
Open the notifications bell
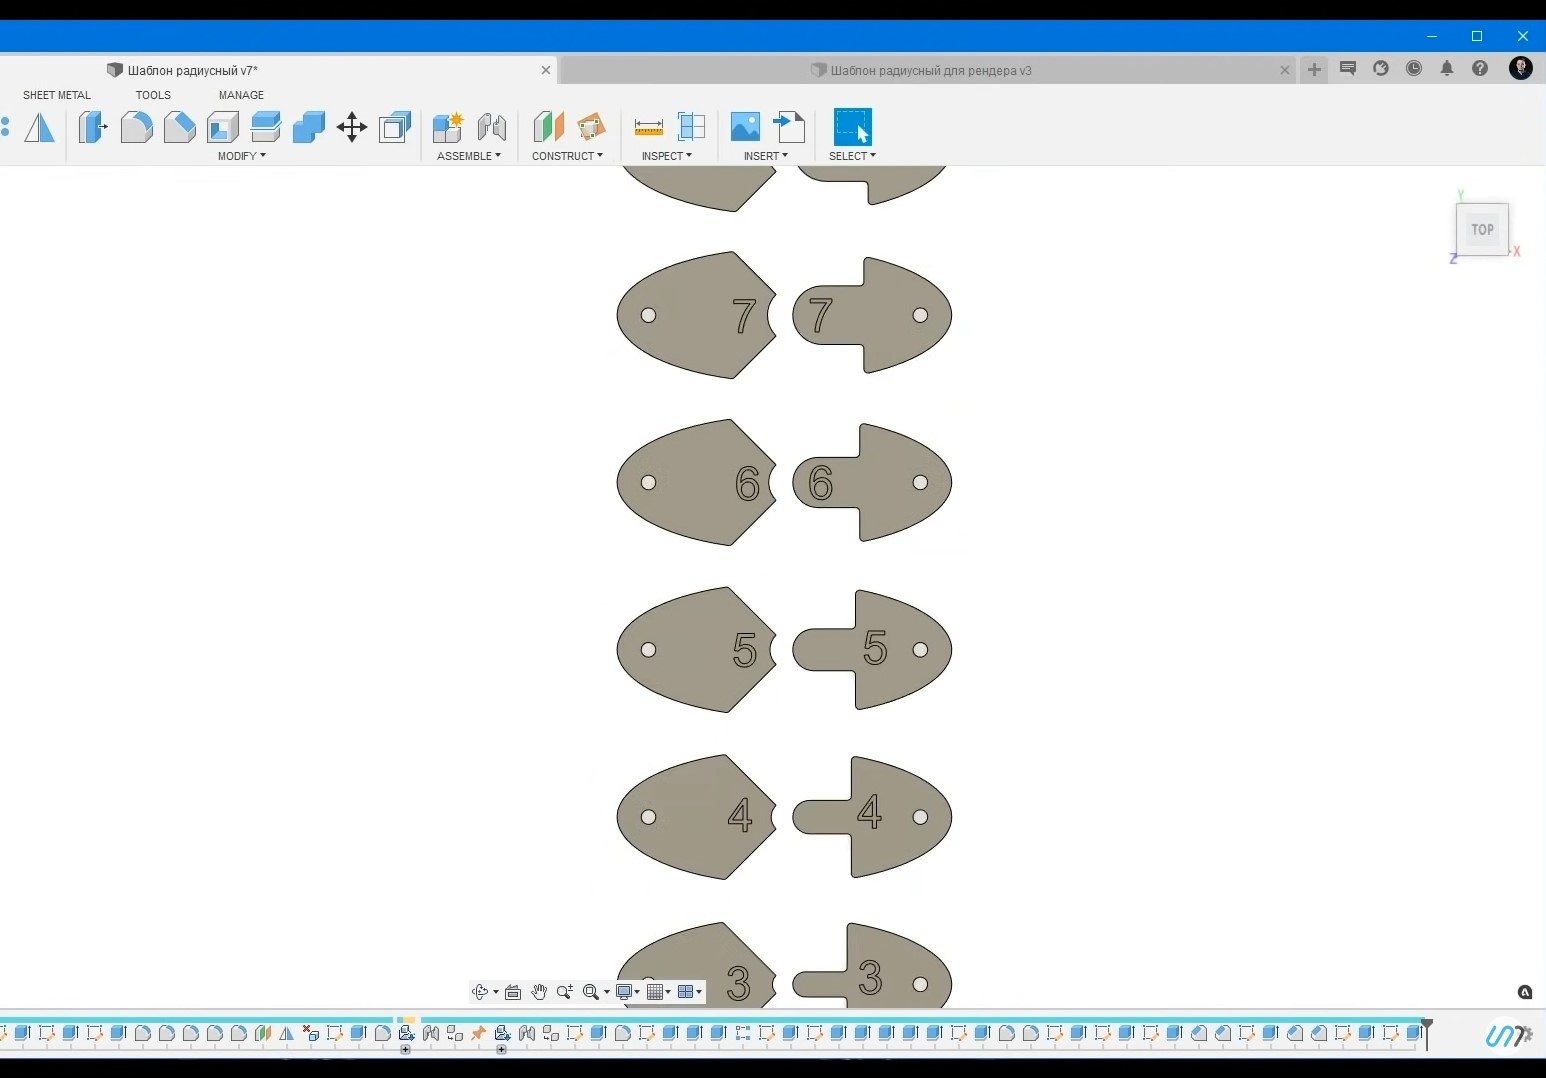[x=1447, y=69]
